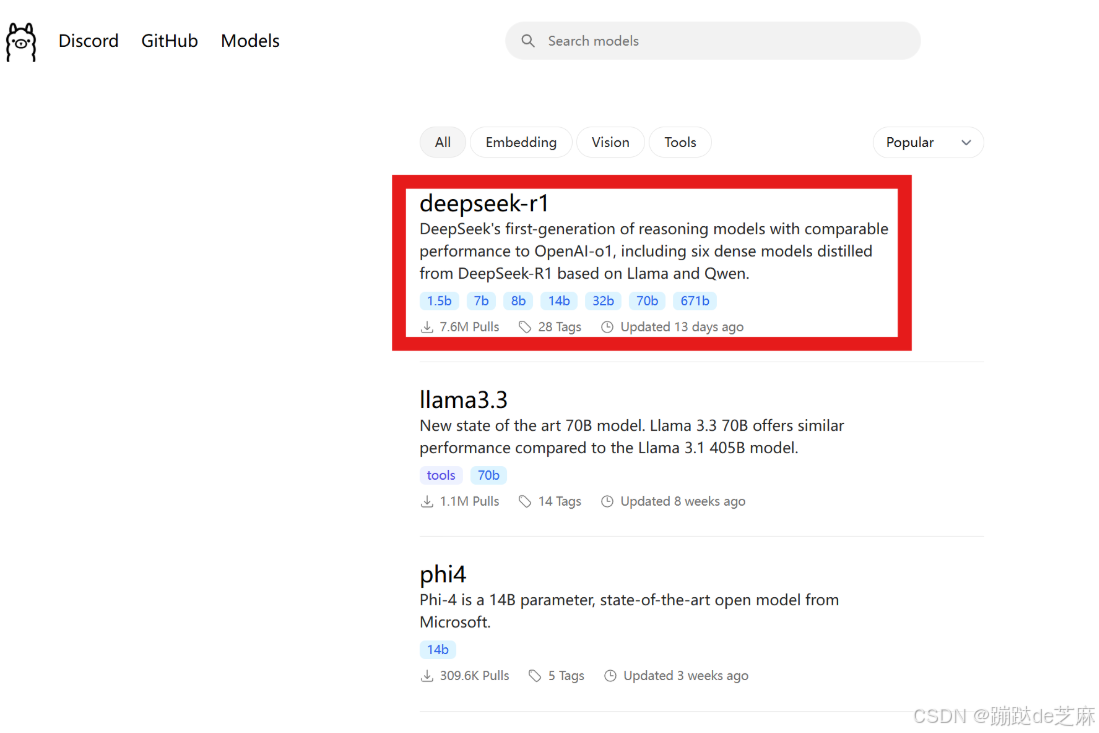Click the Updated 13 days ago text
Image resolution: width=1099 pixels, height=733 pixels.
tap(682, 327)
